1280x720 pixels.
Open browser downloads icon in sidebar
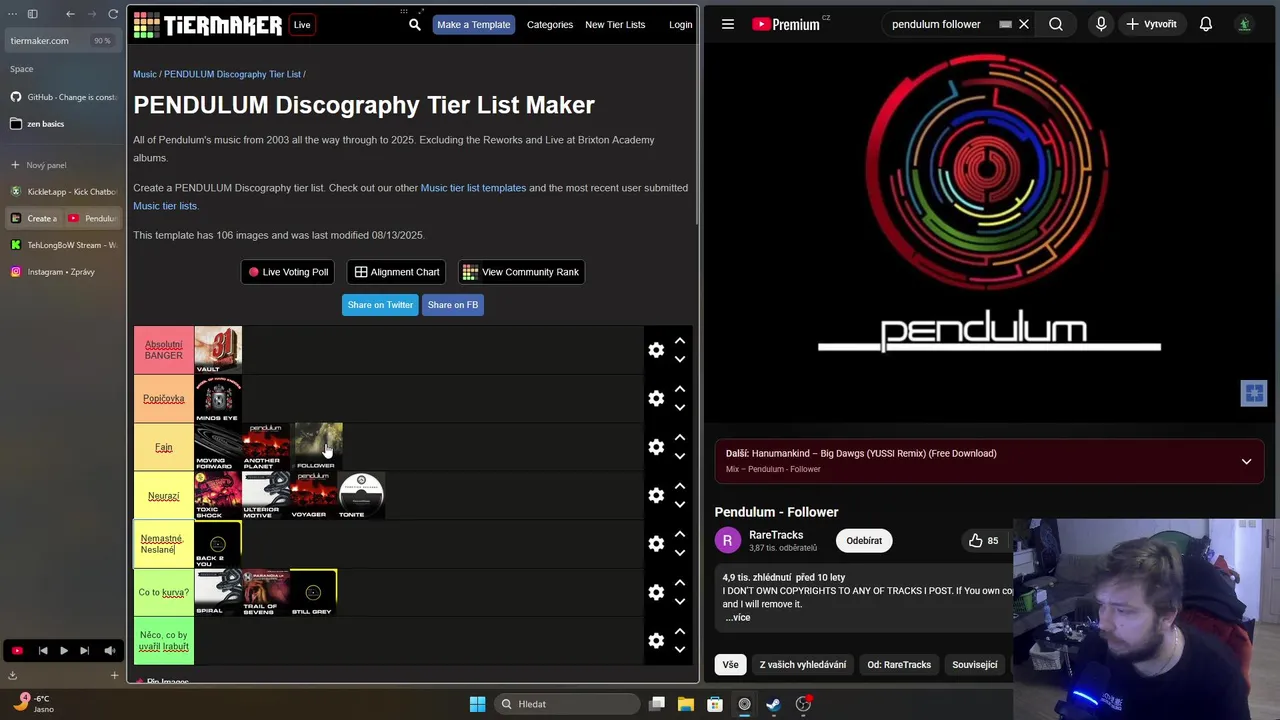pyautogui.click(x=12, y=675)
